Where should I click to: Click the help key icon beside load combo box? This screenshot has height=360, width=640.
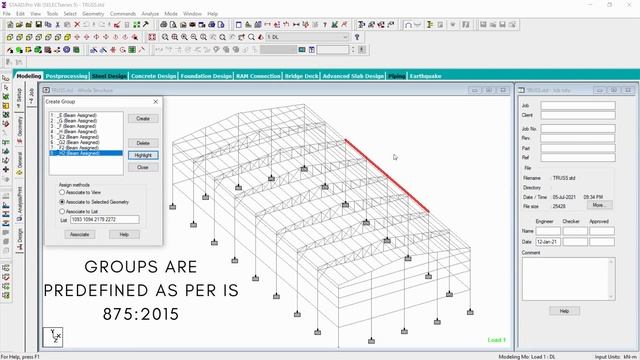pyautogui.click(x=357, y=37)
